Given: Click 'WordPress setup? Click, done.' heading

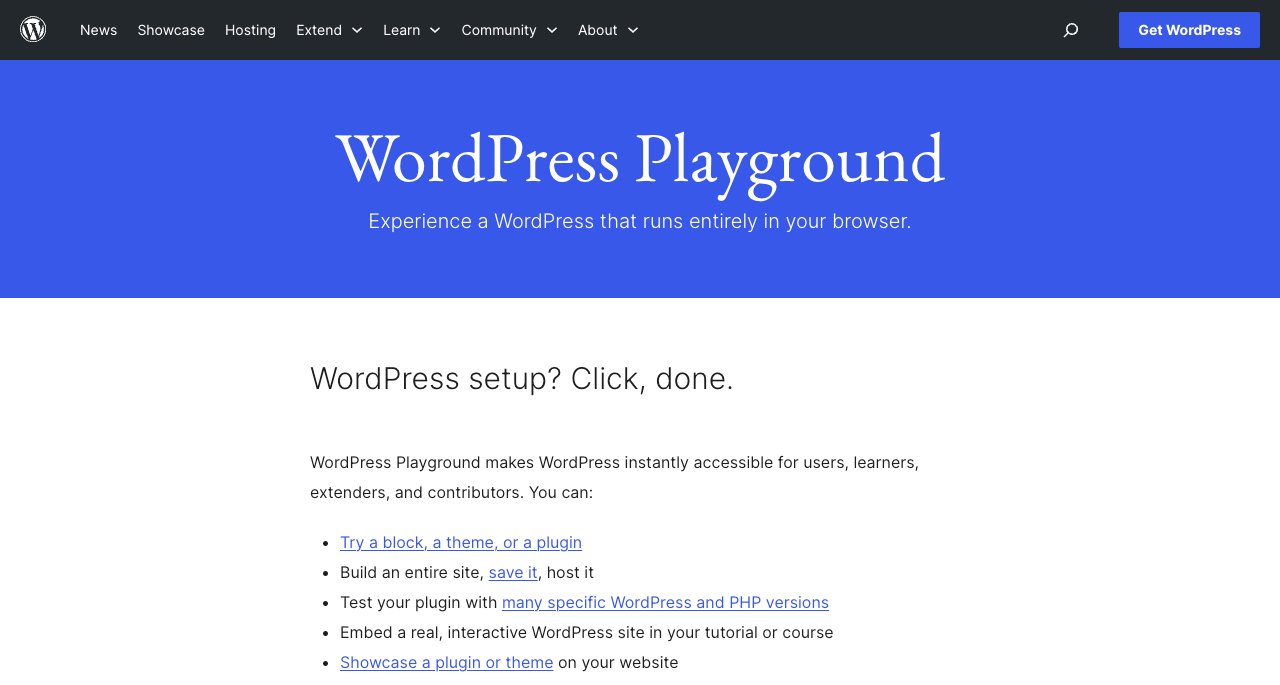Looking at the screenshot, I should [522, 378].
